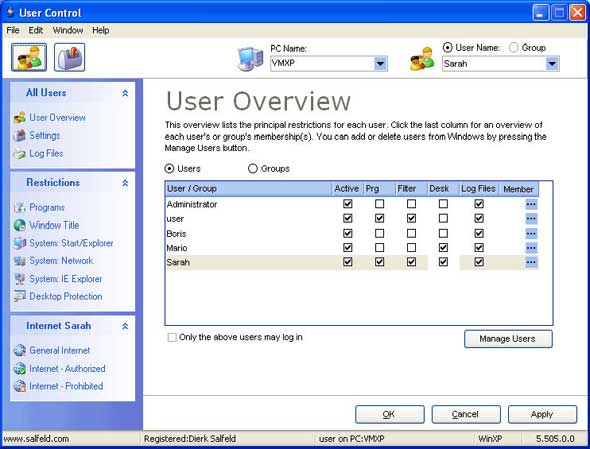Uncheck Active for Administrator
Viewport: 590px width, 449px height.
point(348,204)
